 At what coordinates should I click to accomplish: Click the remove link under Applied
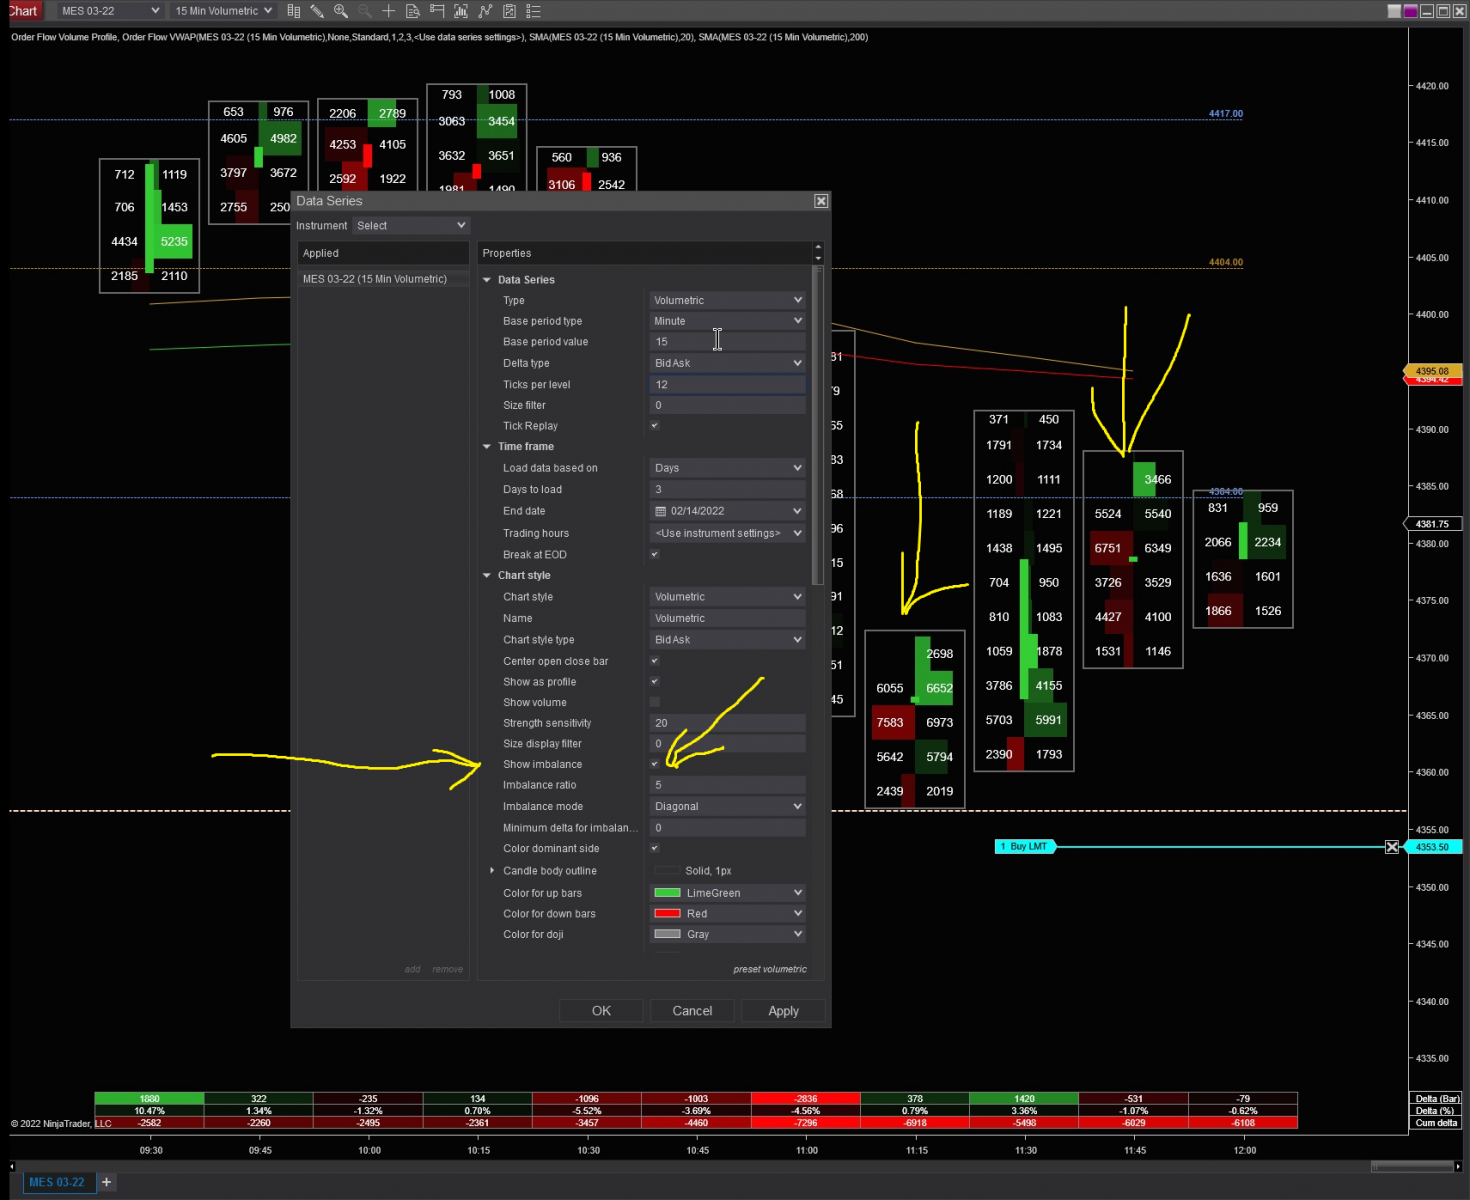[x=447, y=969]
